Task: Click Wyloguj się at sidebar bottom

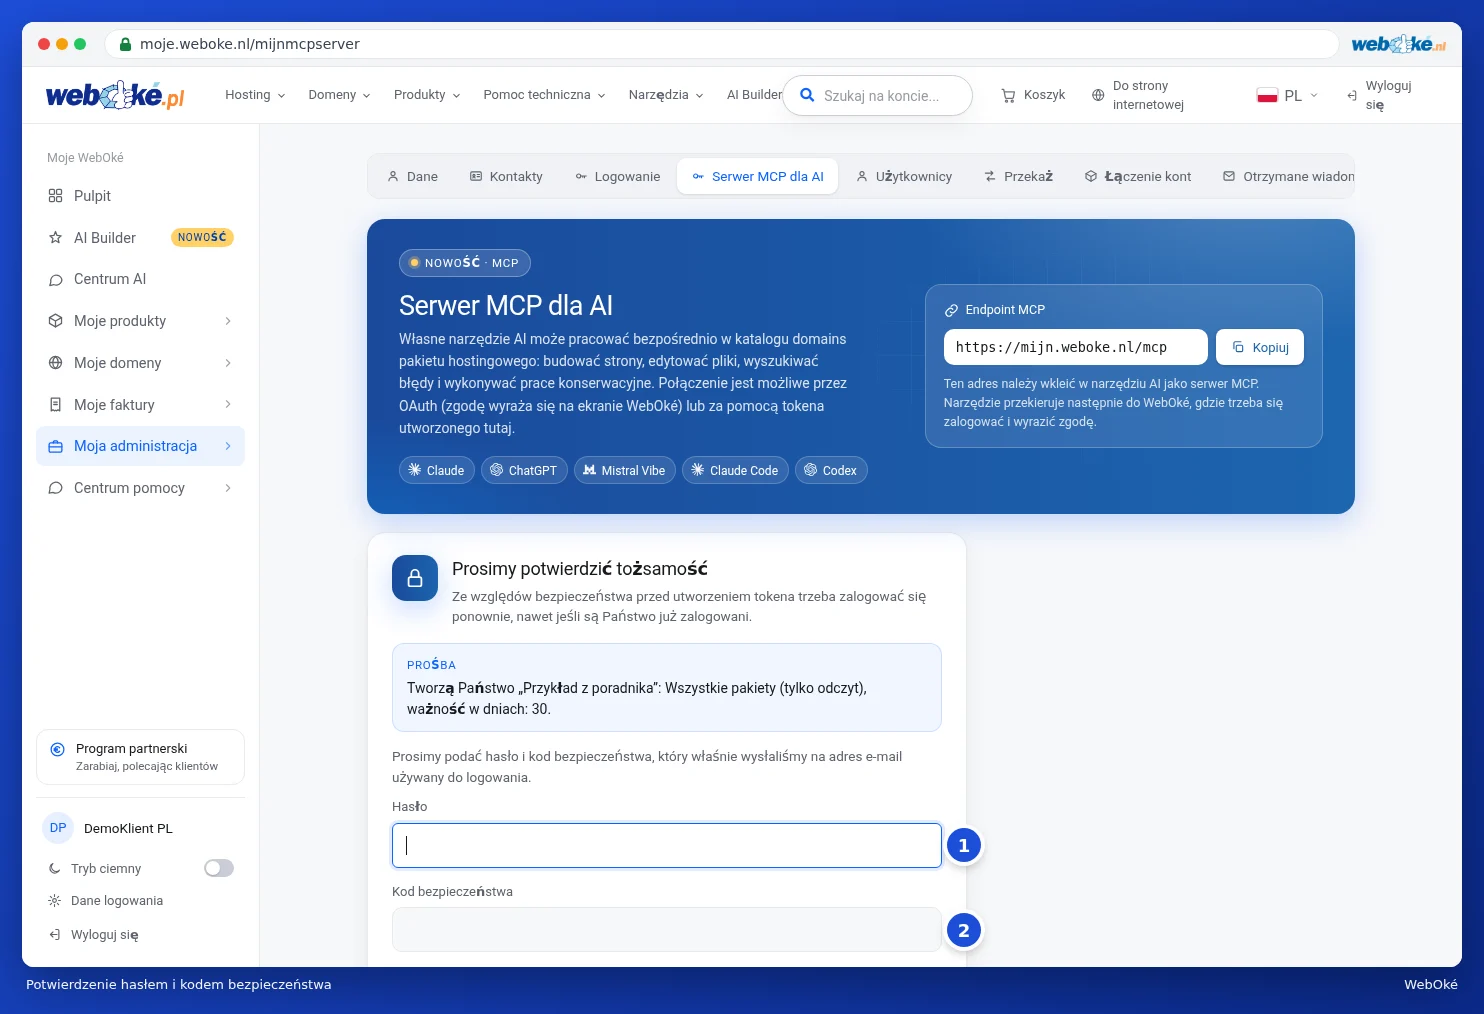Action: (x=94, y=935)
